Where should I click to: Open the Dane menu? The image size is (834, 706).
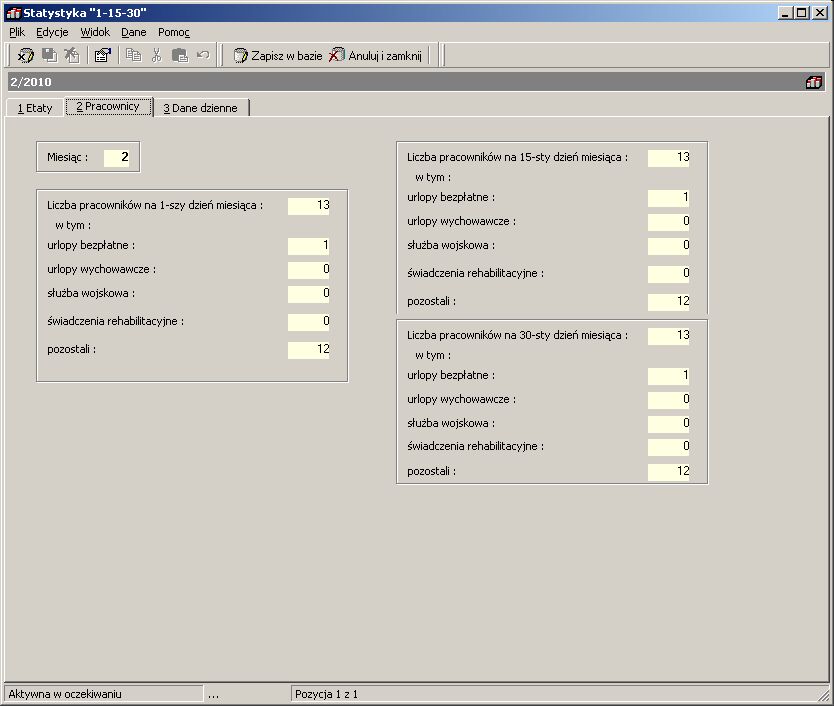coord(134,32)
